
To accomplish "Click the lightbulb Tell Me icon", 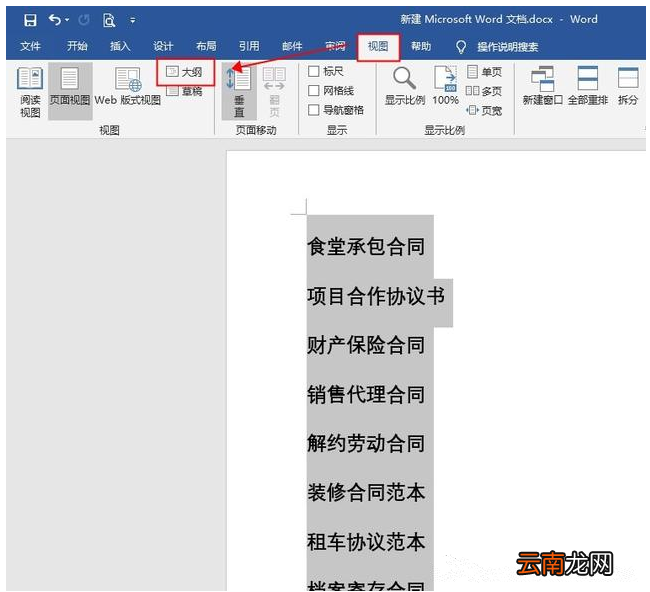I will click(461, 47).
